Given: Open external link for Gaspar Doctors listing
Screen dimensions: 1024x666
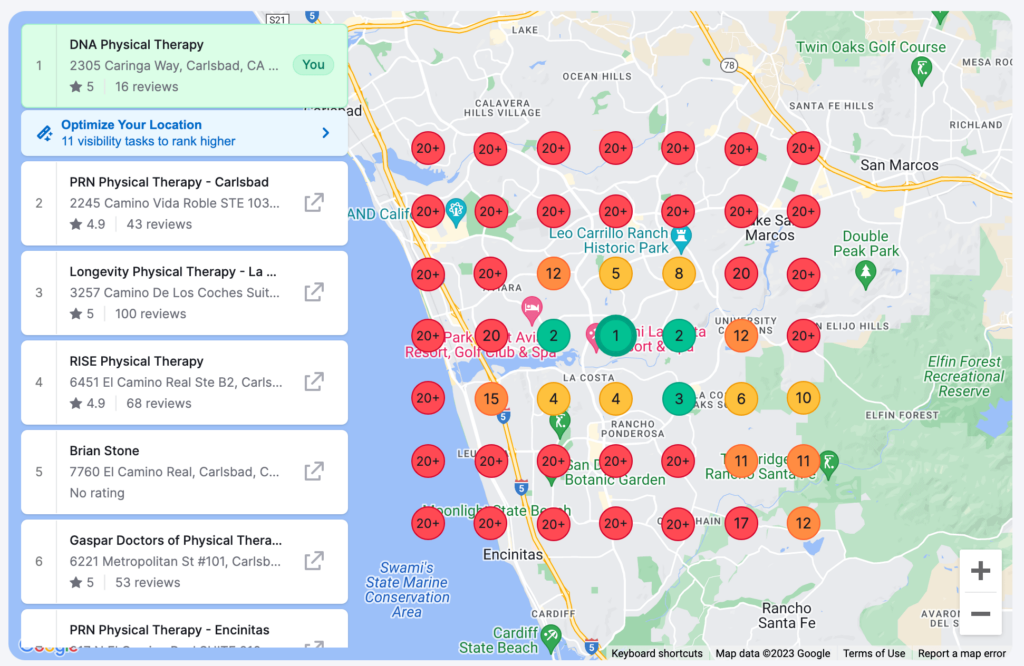Looking at the screenshot, I should (x=314, y=560).
